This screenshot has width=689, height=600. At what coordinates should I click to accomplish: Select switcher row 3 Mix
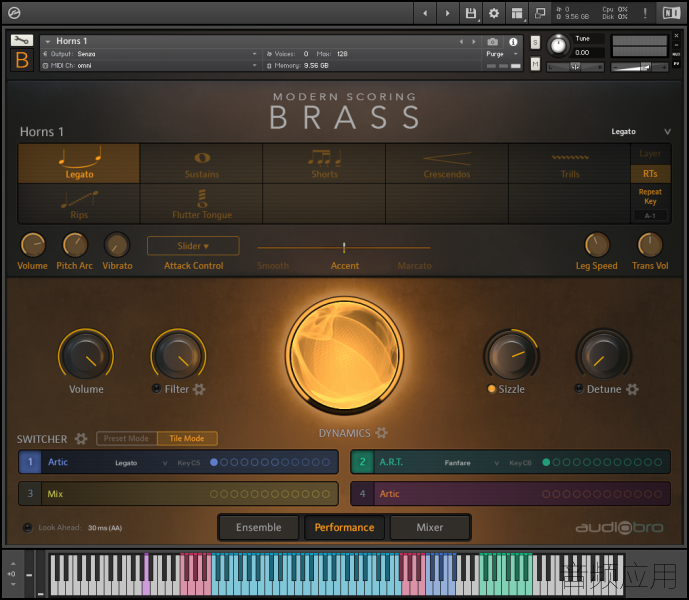click(178, 494)
